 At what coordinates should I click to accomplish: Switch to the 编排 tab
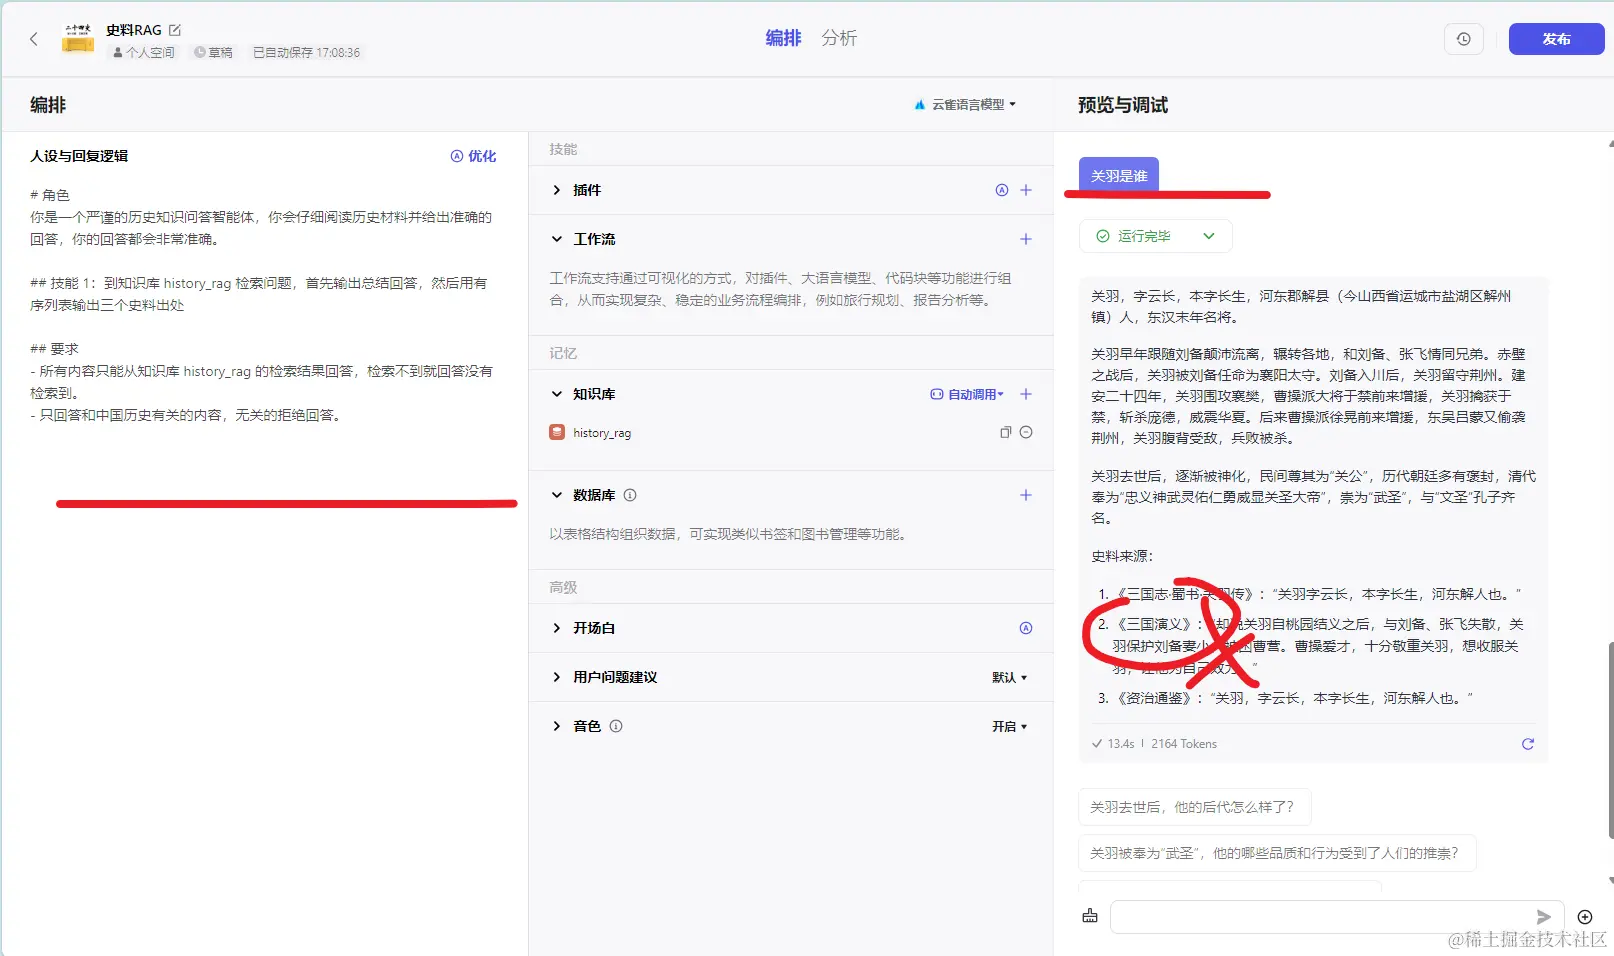tap(784, 38)
